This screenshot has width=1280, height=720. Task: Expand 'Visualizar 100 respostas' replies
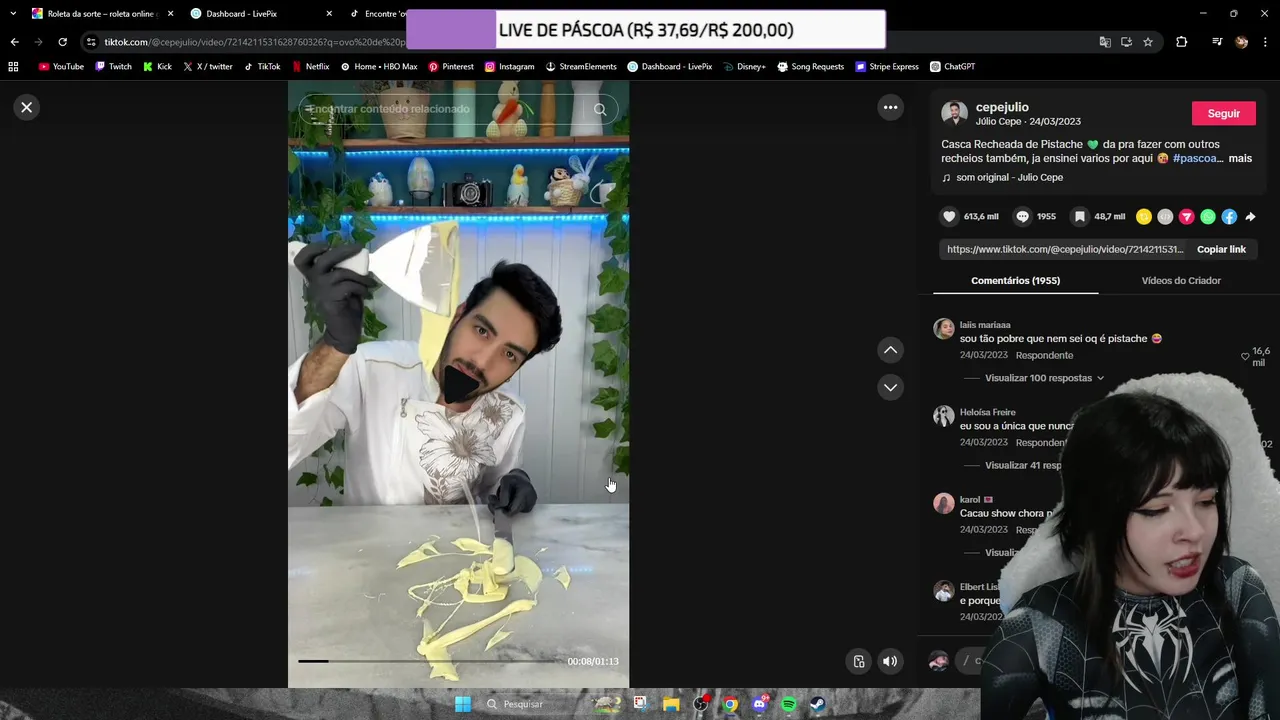1044,378
